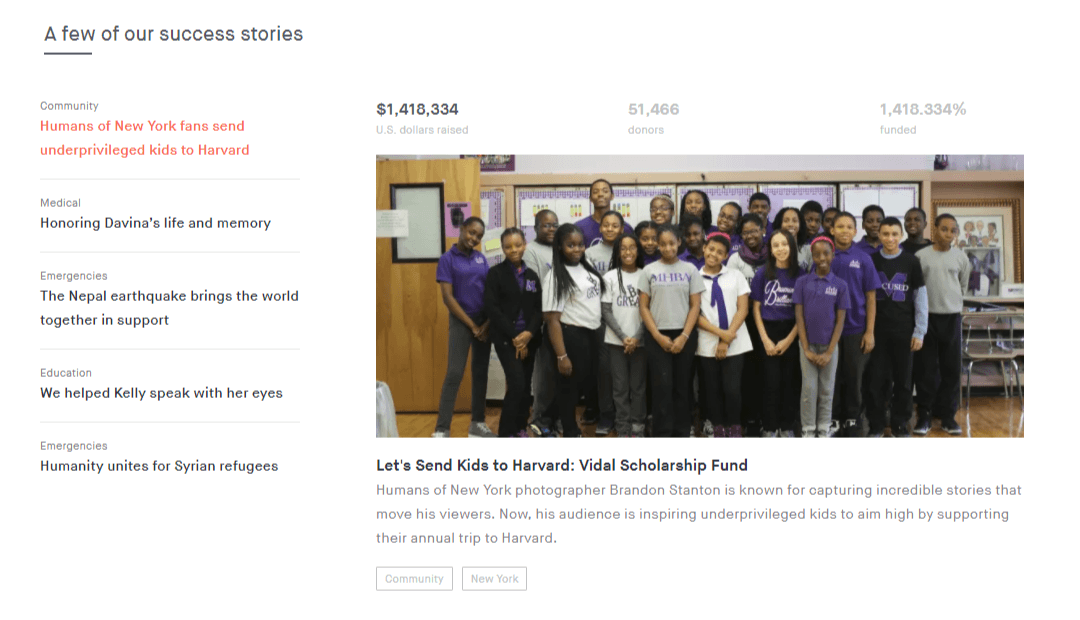Screen dimensions: 1080x620
Task: Click the Community tag button below description
Action: coord(415,579)
